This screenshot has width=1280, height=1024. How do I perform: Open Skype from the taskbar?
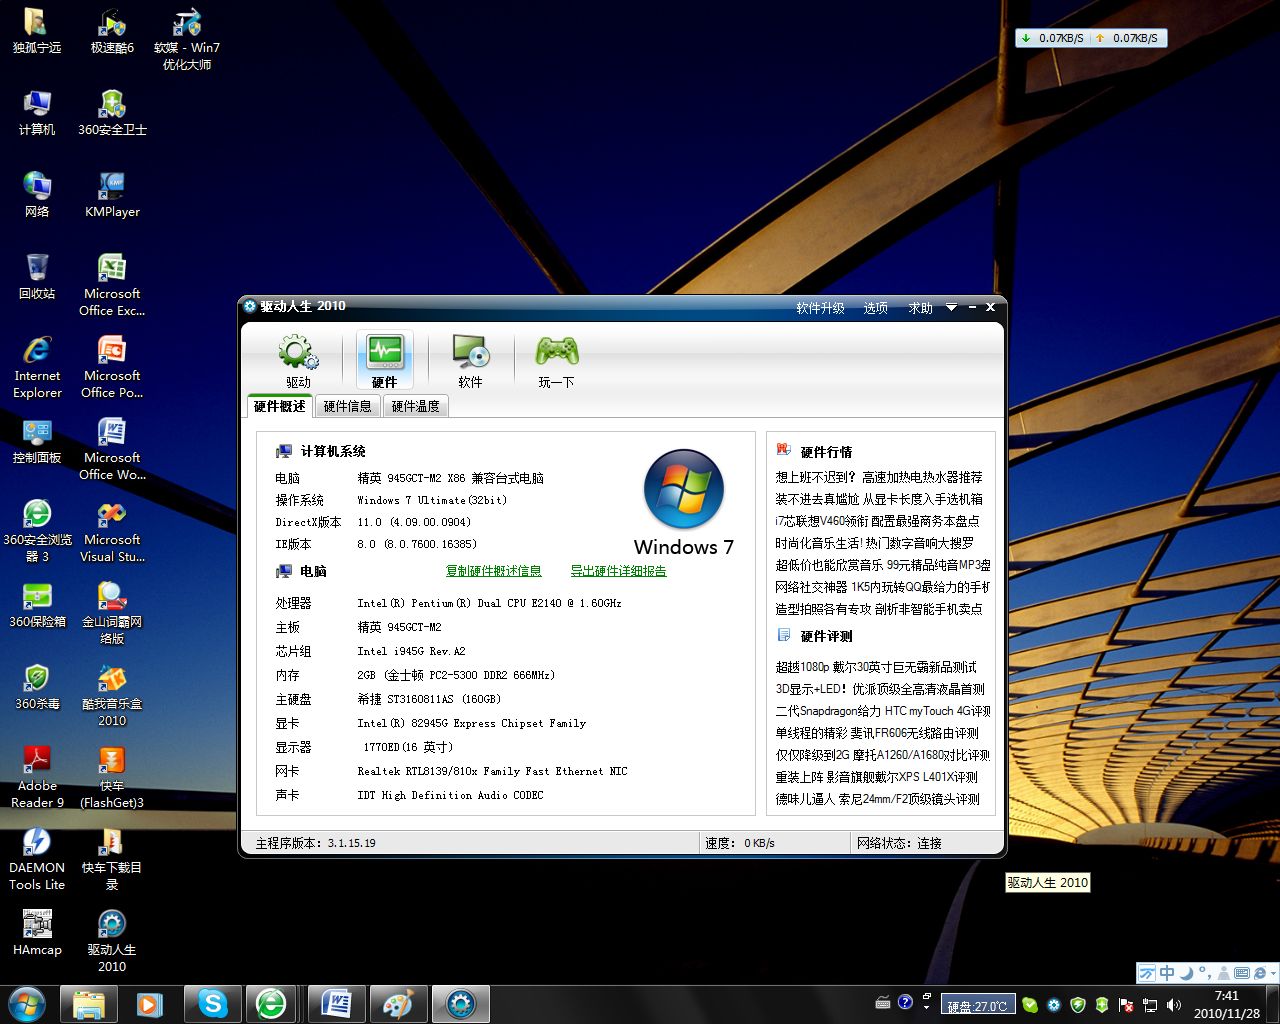pyautogui.click(x=212, y=1003)
